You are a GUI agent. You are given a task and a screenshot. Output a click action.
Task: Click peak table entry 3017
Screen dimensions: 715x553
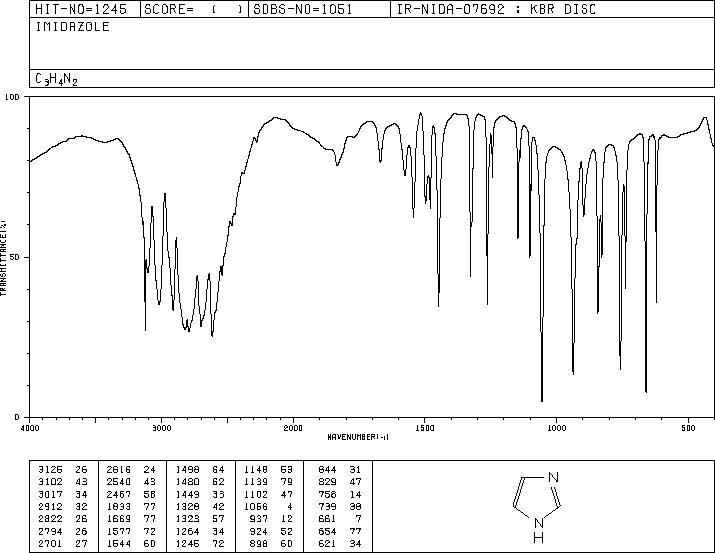(50, 494)
